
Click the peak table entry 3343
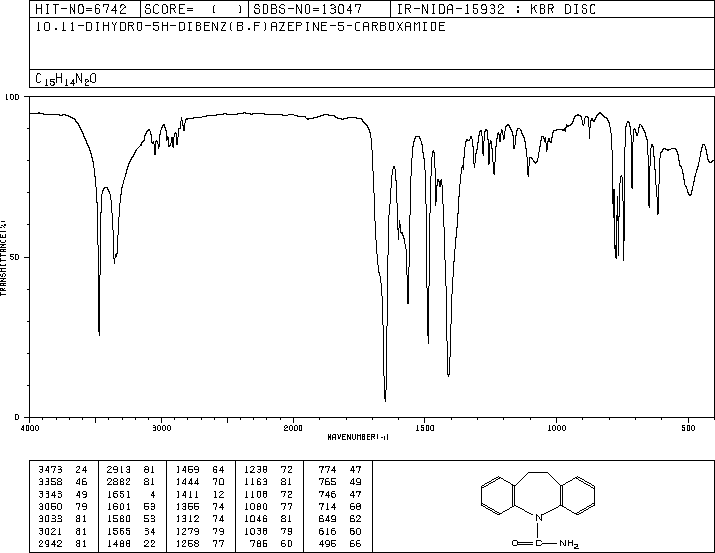(x=50, y=494)
